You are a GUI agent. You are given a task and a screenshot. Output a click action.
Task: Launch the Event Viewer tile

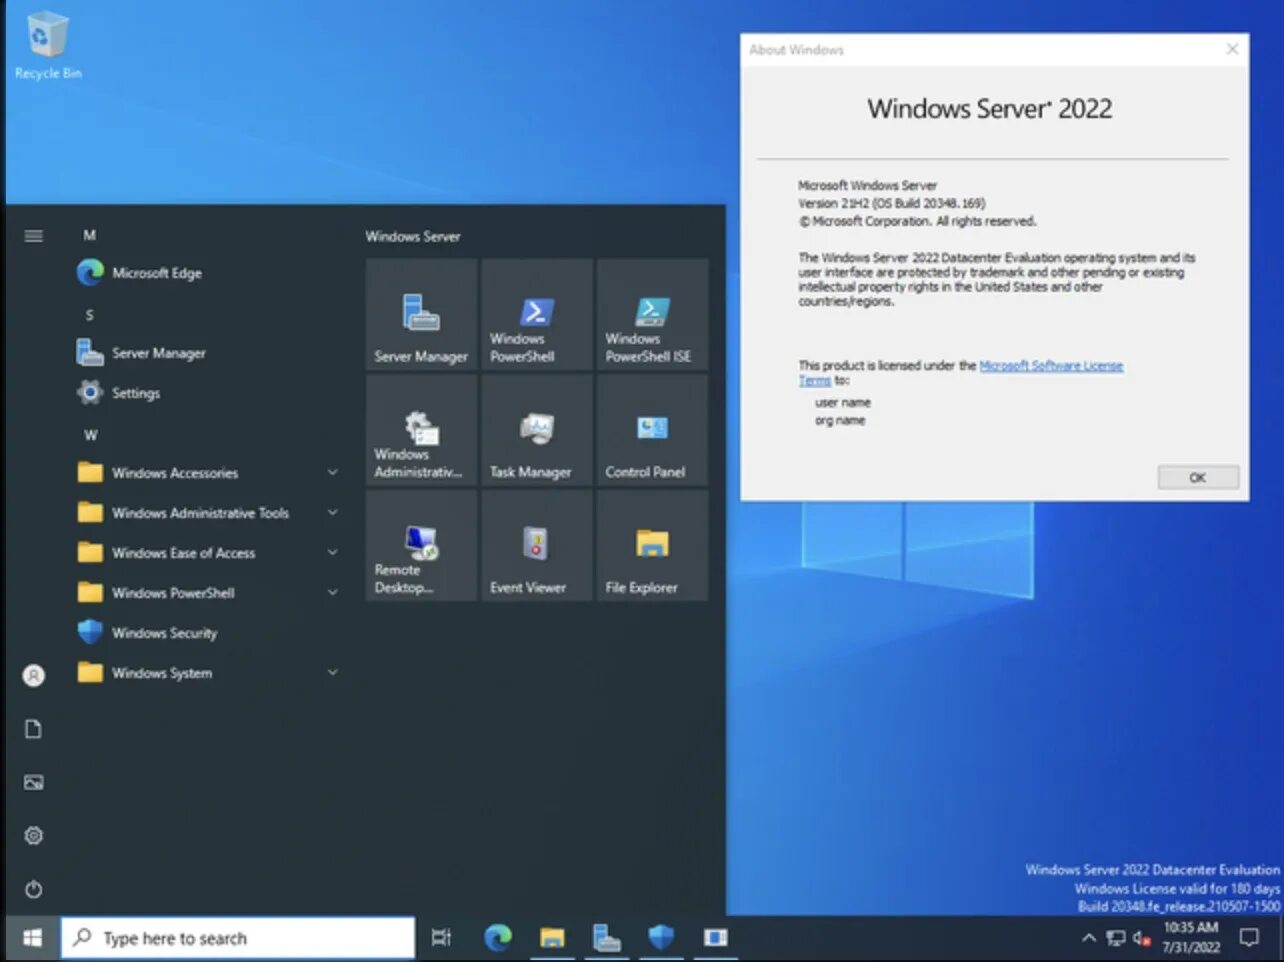pos(537,546)
